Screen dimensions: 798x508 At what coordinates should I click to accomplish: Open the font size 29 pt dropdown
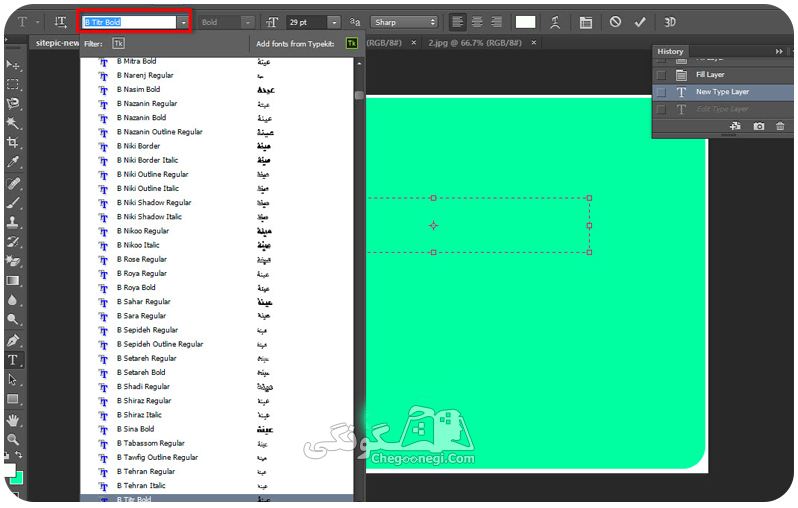pyautogui.click(x=334, y=22)
